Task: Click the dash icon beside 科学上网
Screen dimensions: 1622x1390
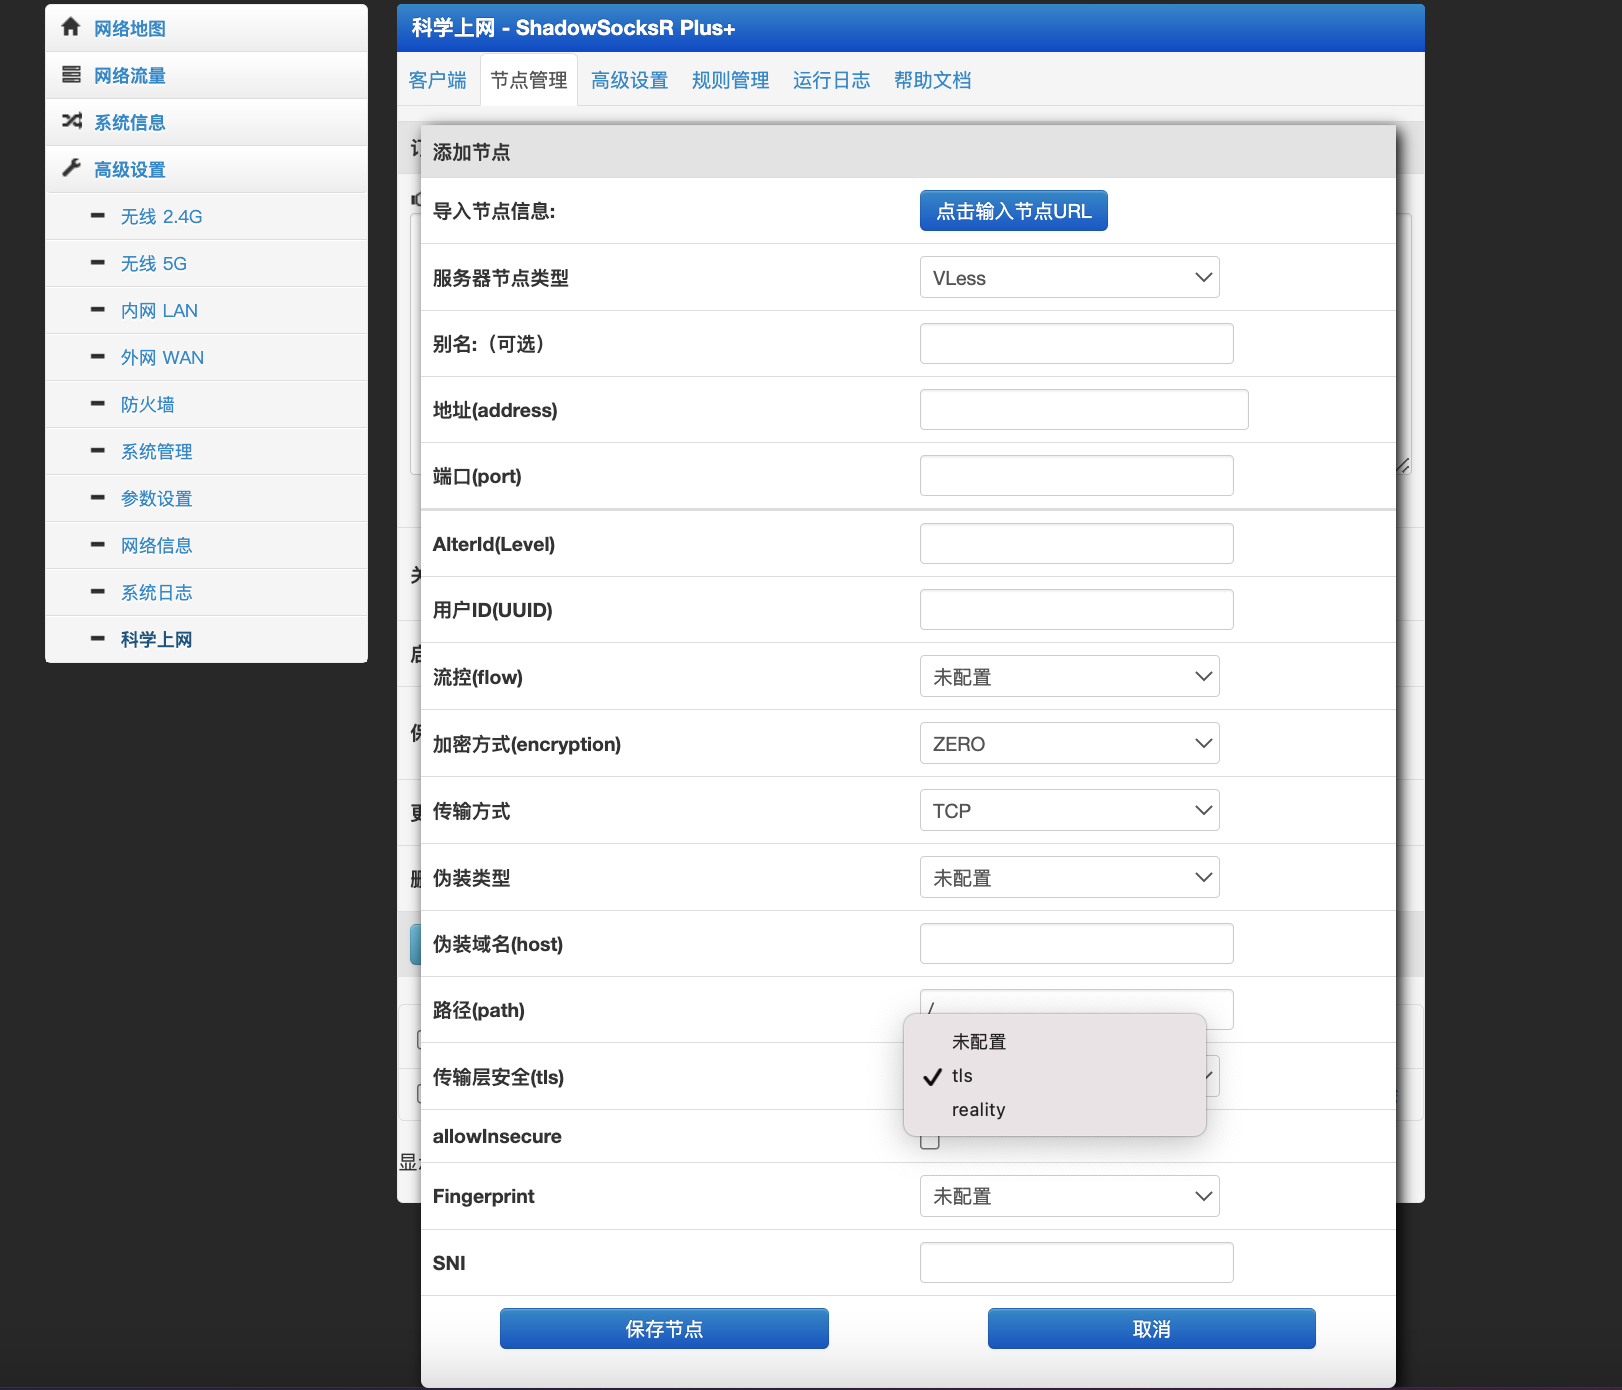Action: click(98, 638)
